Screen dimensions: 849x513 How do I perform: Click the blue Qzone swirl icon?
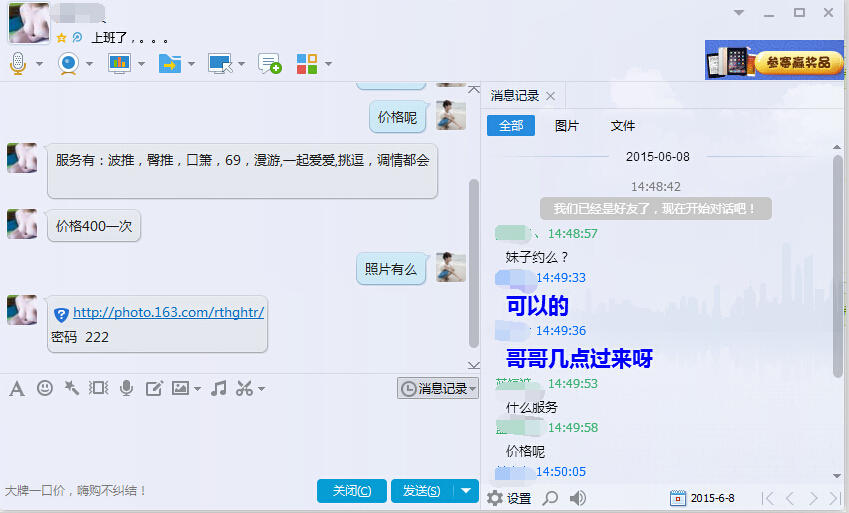tap(77, 37)
